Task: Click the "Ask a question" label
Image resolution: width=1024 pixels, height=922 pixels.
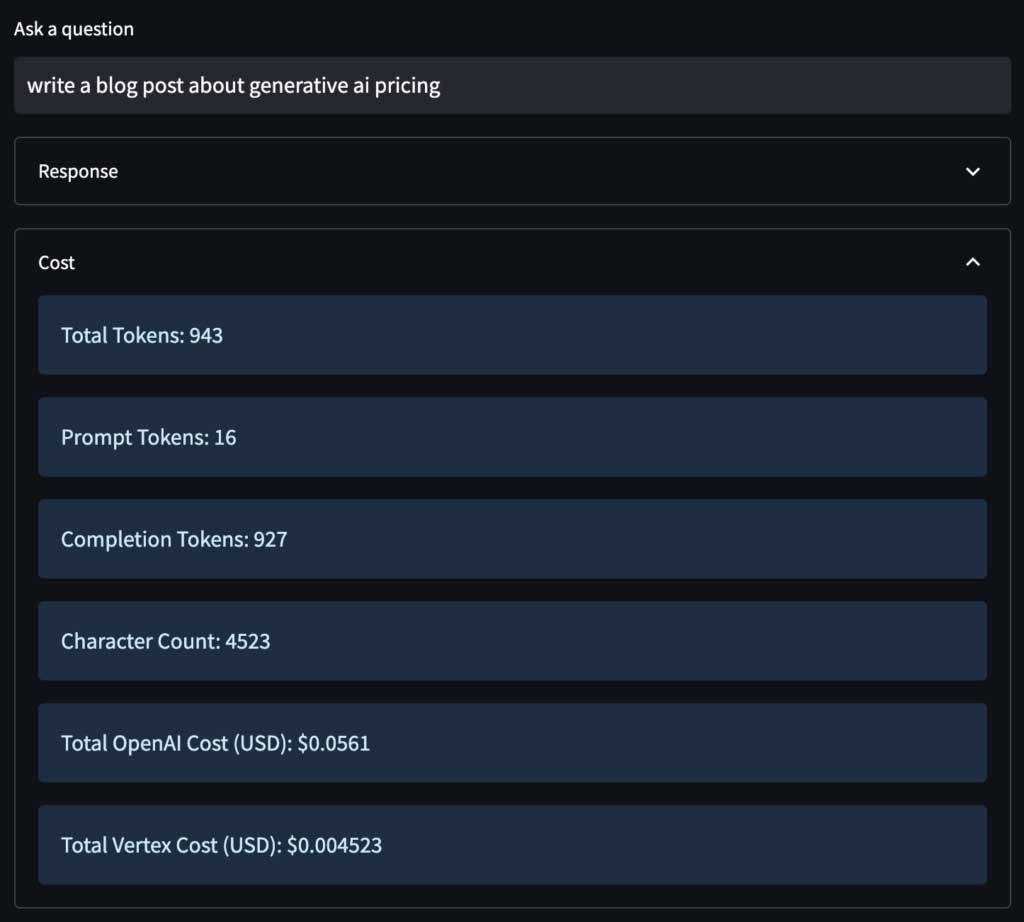Action: [74, 29]
